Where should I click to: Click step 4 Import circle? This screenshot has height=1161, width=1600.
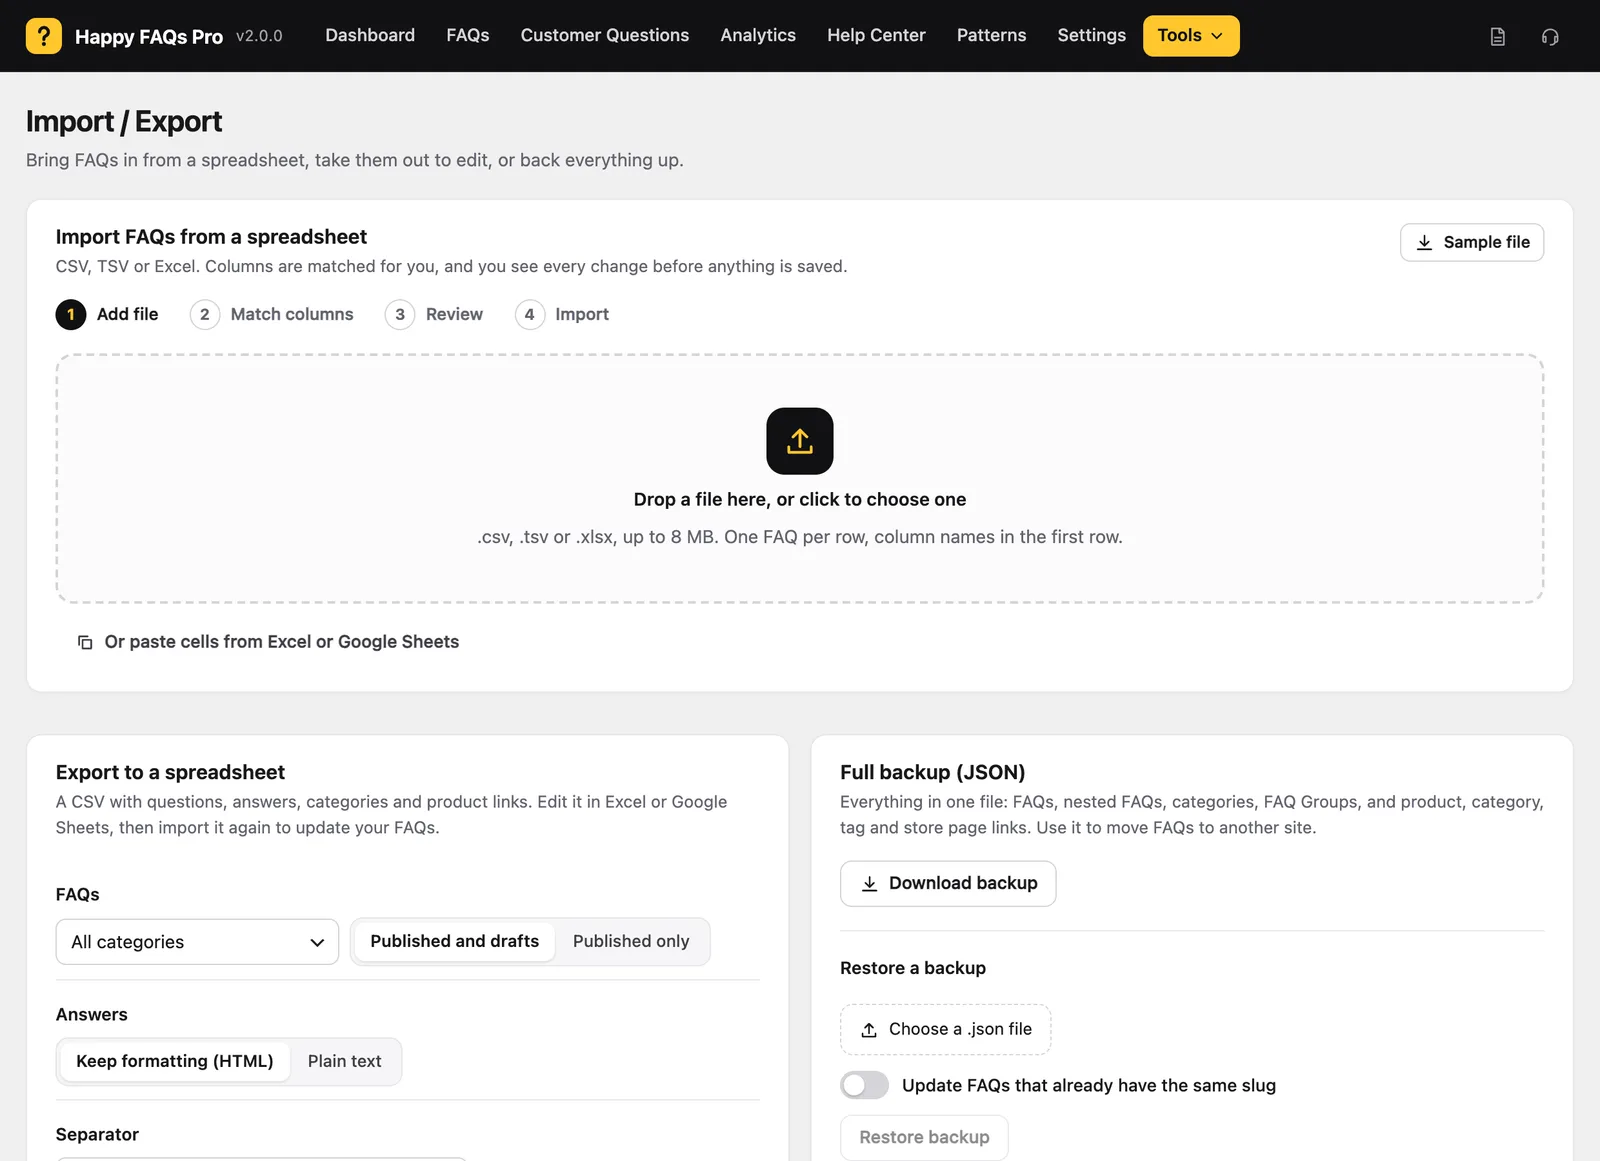pos(530,314)
